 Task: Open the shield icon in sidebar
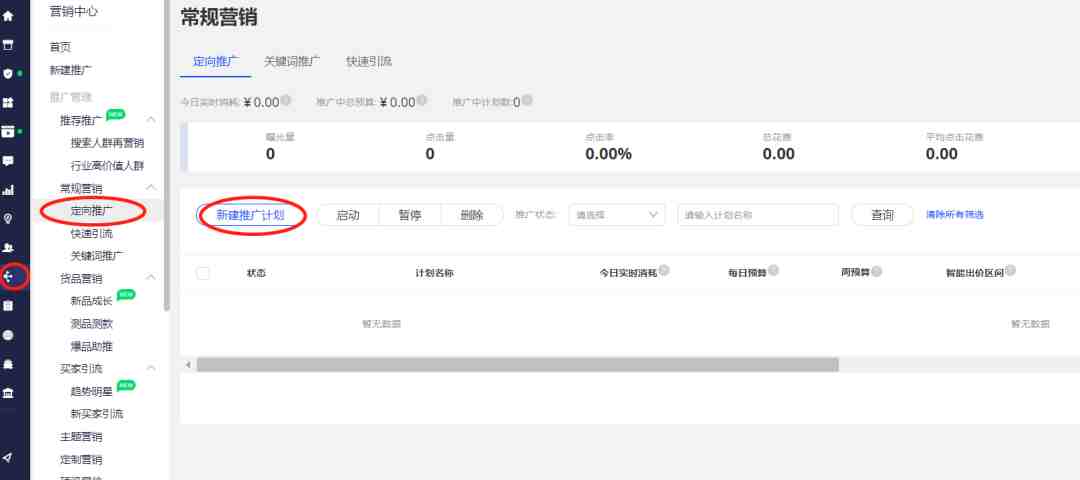point(8,73)
